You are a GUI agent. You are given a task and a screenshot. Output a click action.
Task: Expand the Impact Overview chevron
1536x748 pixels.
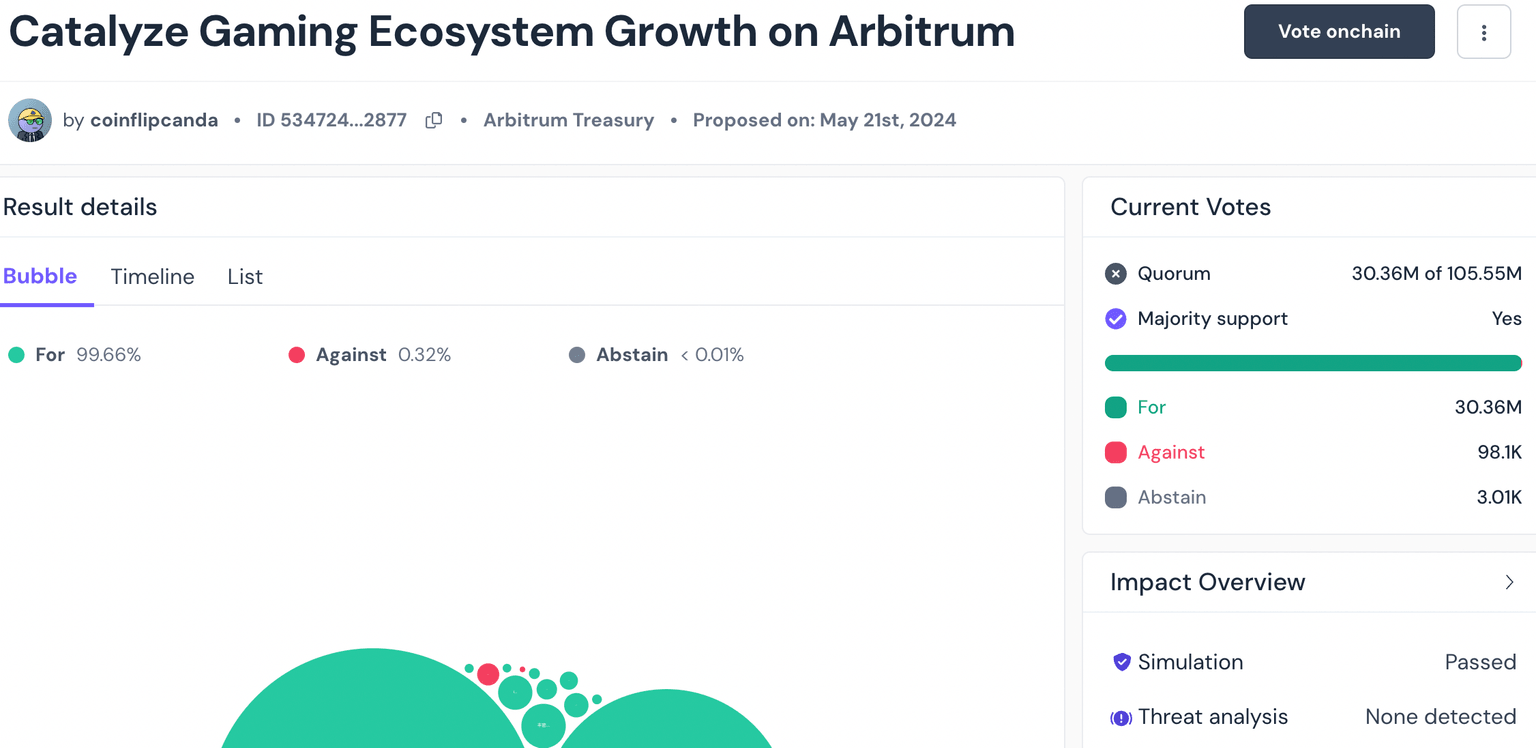(1509, 582)
